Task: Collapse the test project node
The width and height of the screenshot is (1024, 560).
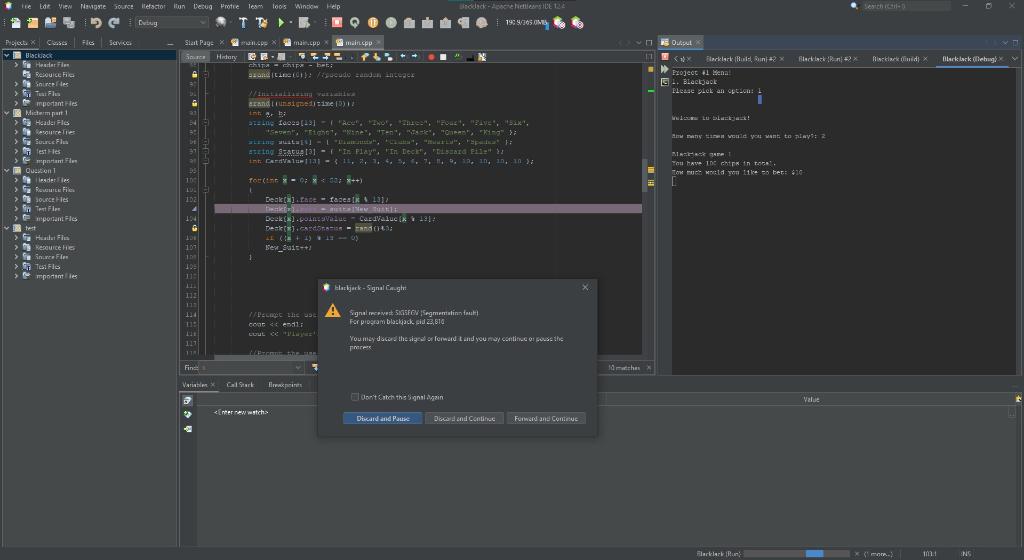Action: (7, 228)
